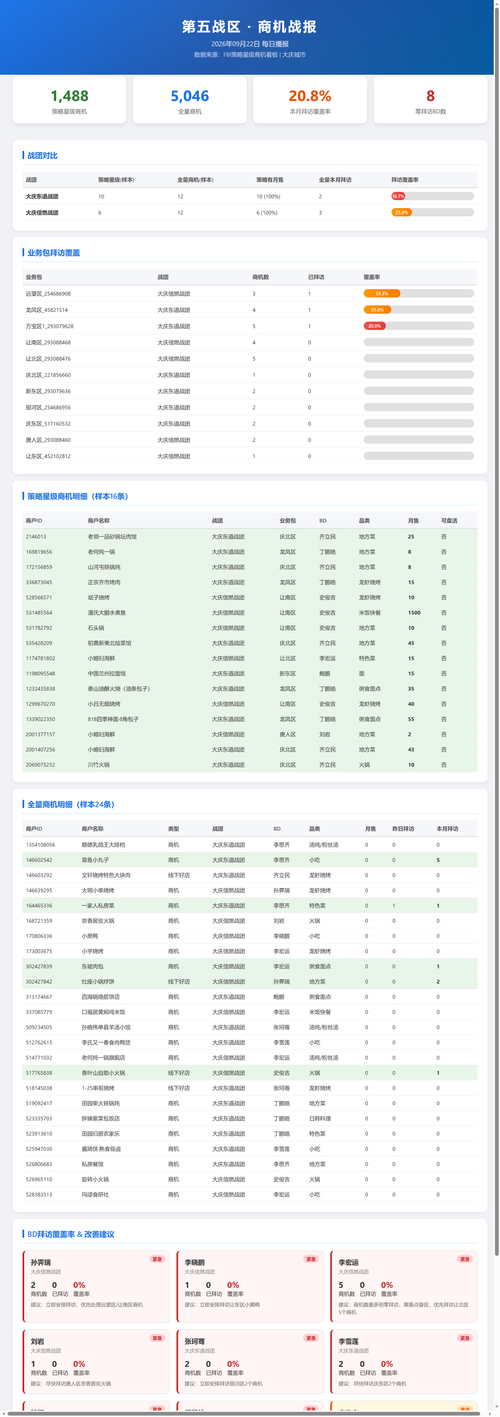Select the 庆东区_517160532 business package row

click(x=250, y=423)
